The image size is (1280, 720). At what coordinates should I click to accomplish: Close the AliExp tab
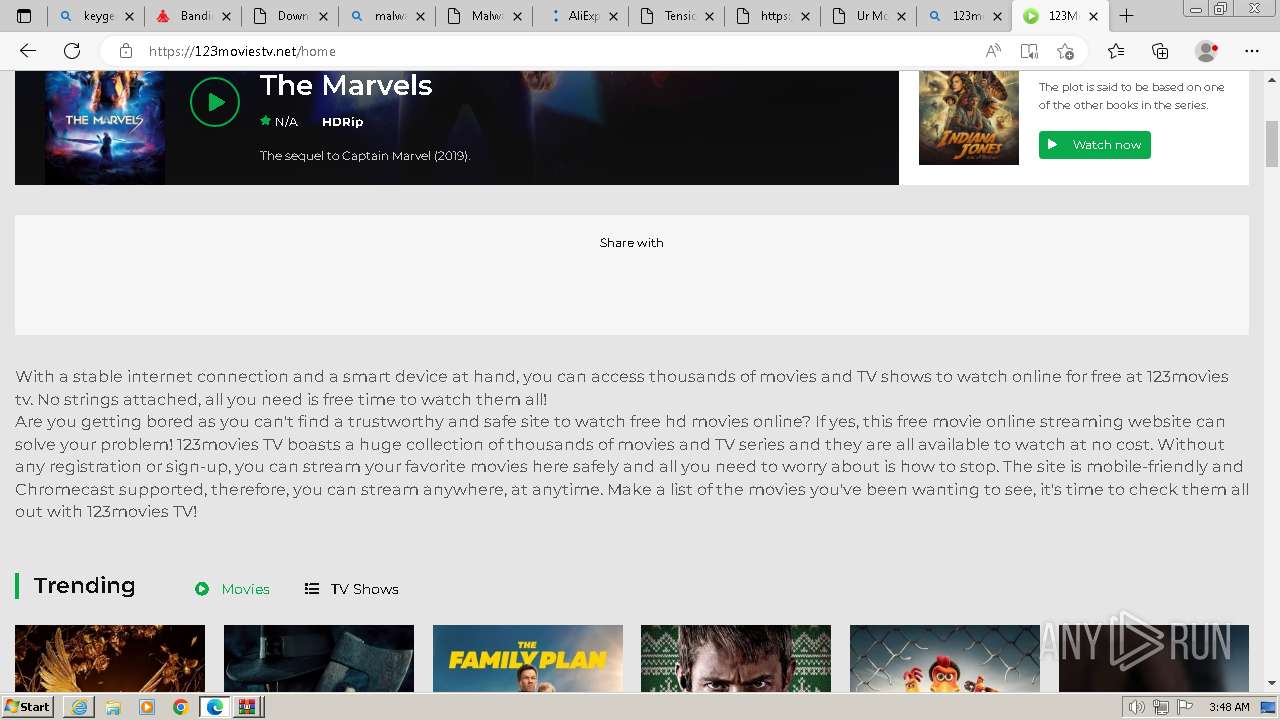(614, 16)
